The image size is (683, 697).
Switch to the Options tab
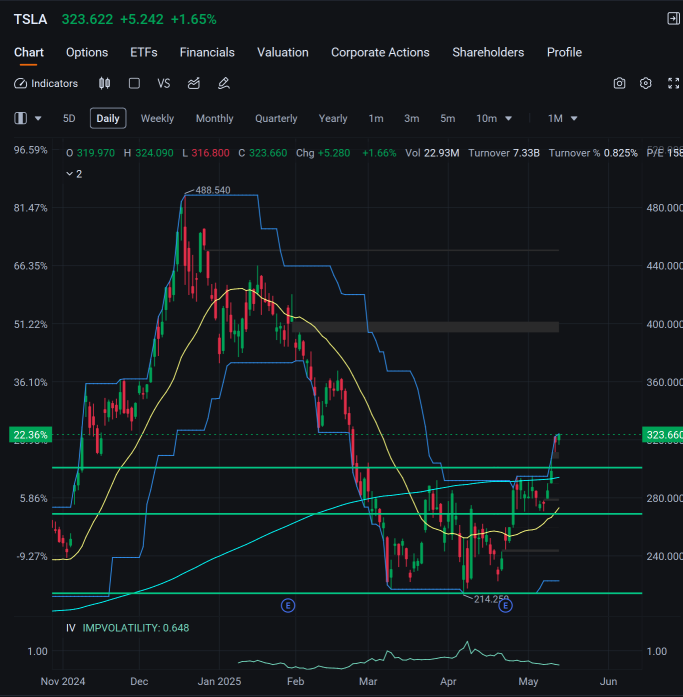[x=87, y=52]
